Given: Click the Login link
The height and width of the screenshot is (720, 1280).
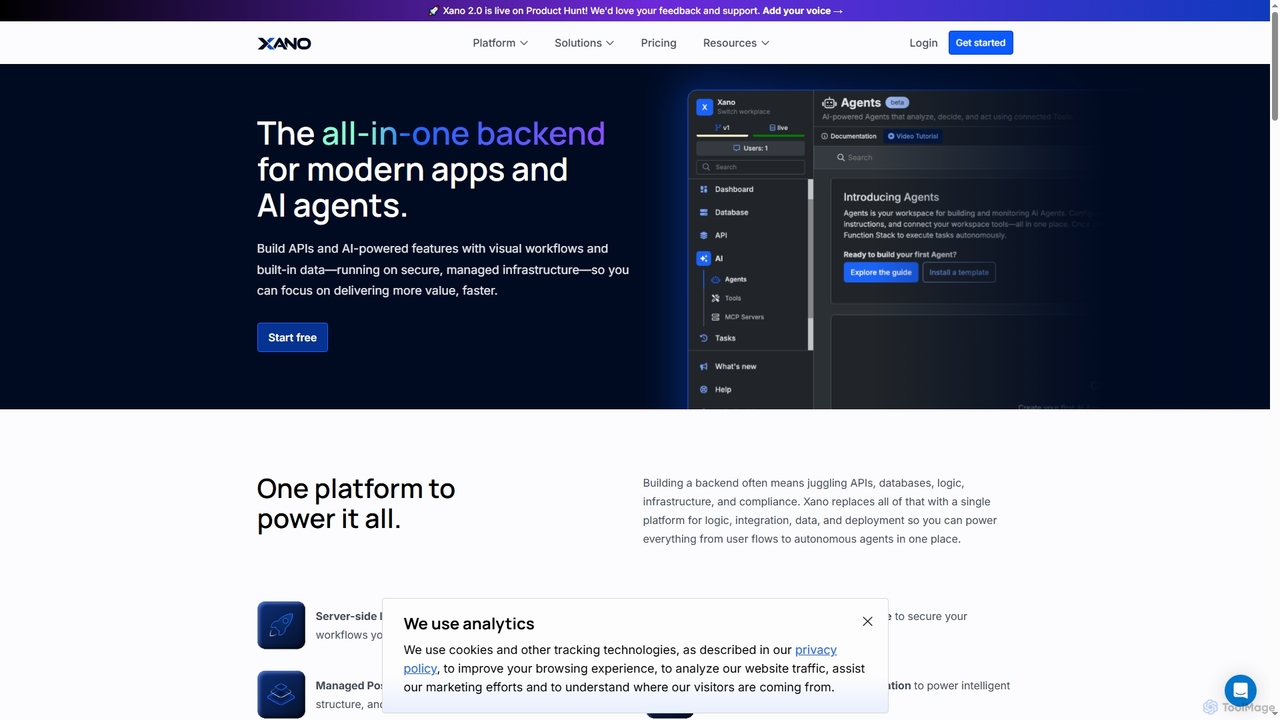Looking at the screenshot, I should [923, 43].
